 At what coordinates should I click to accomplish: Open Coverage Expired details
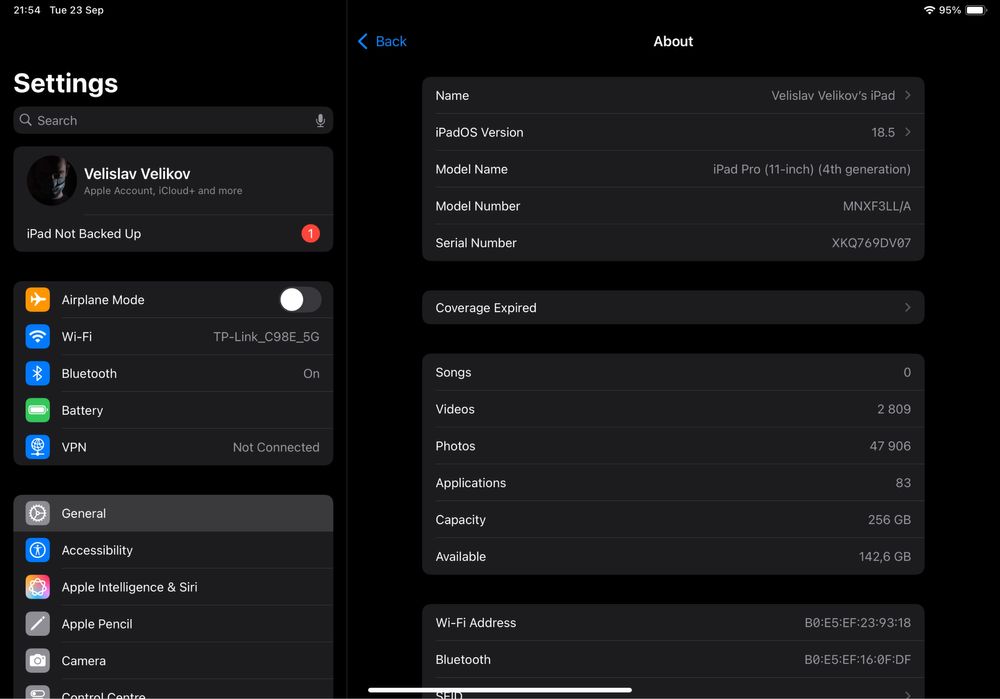coord(673,307)
